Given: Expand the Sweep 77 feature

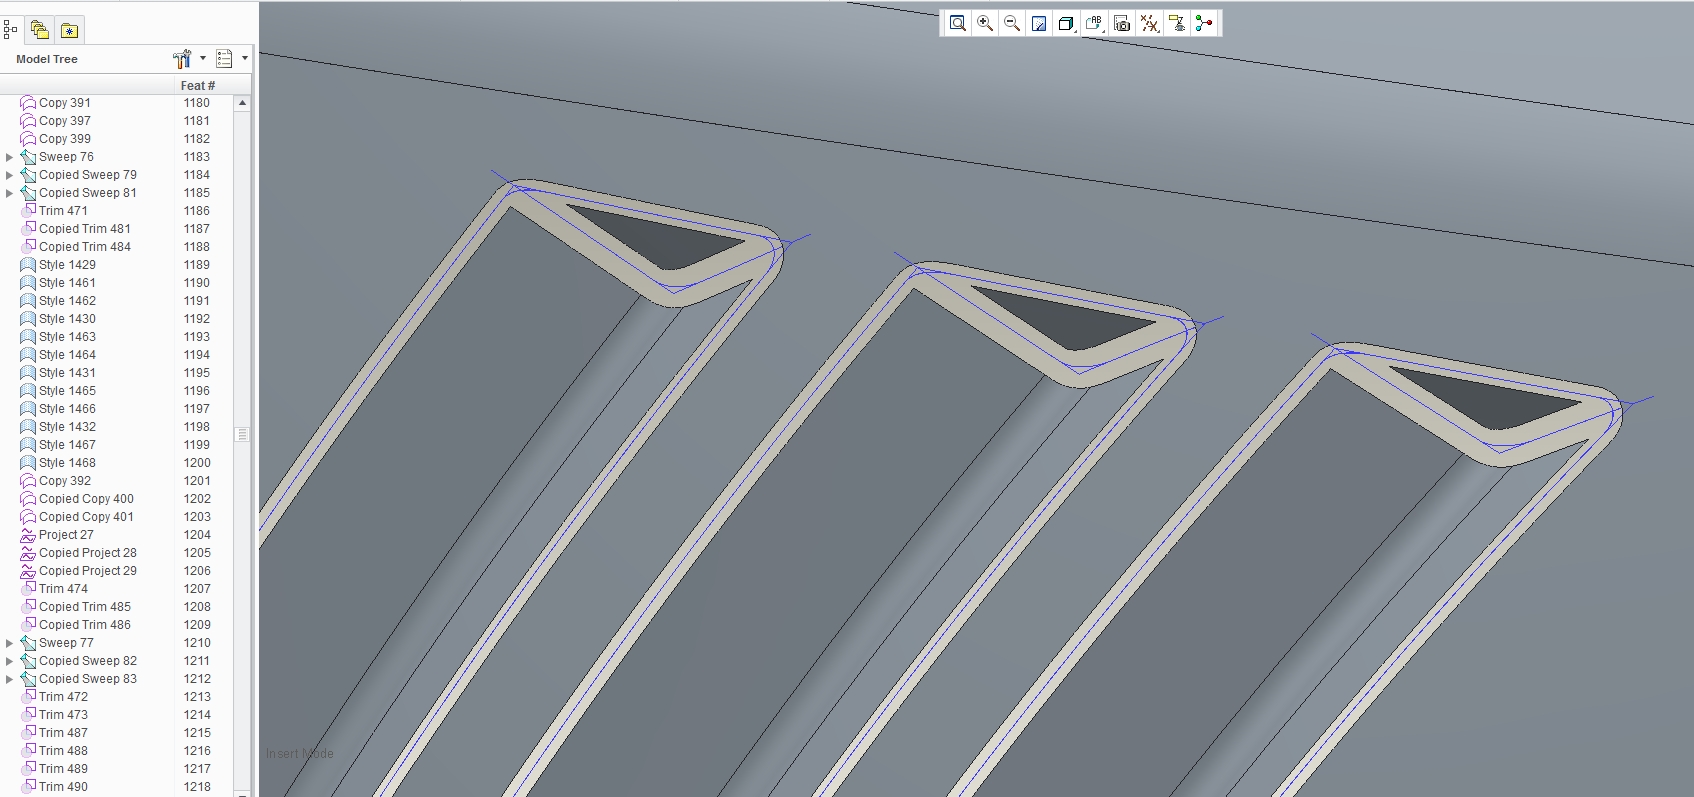Looking at the screenshot, I should tap(10, 643).
